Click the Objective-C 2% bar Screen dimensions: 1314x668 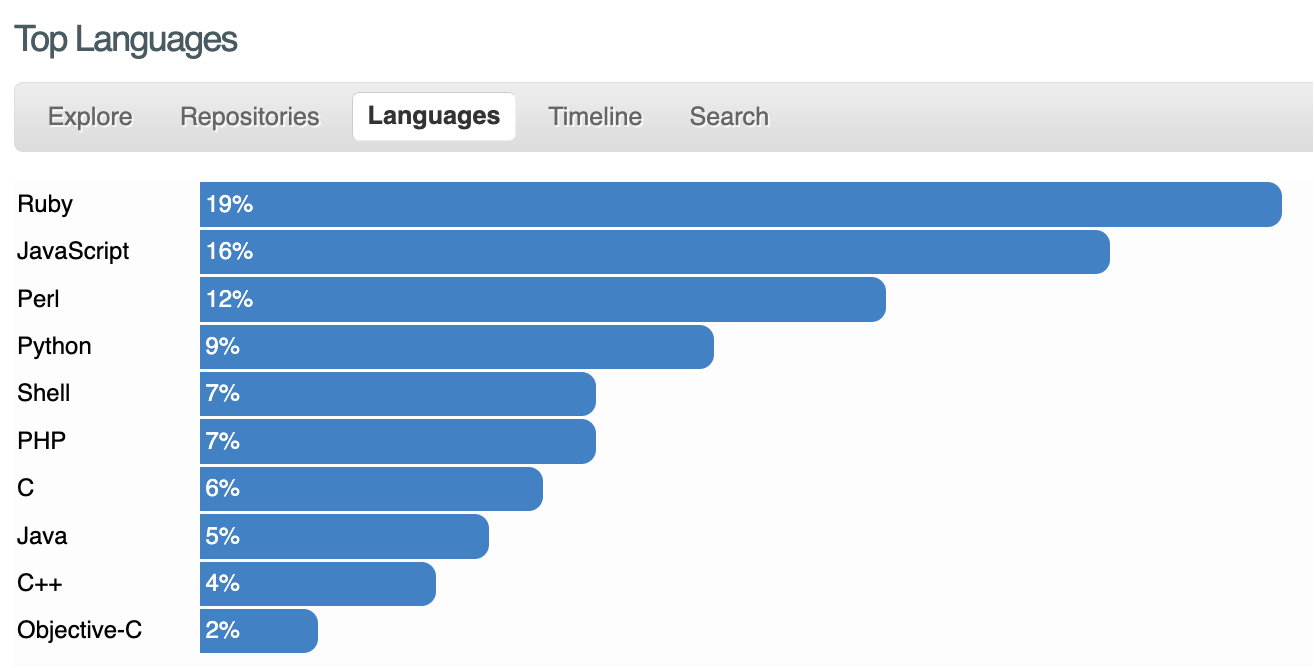click(x=258, y=631)
